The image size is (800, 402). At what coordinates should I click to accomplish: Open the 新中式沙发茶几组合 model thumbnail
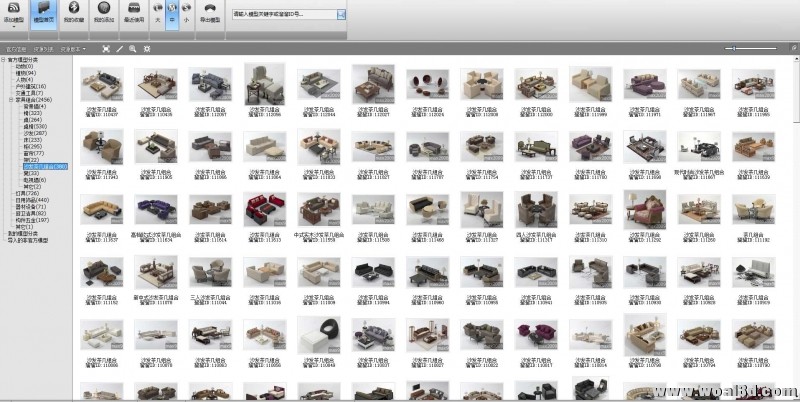click(x=156, y=272)
